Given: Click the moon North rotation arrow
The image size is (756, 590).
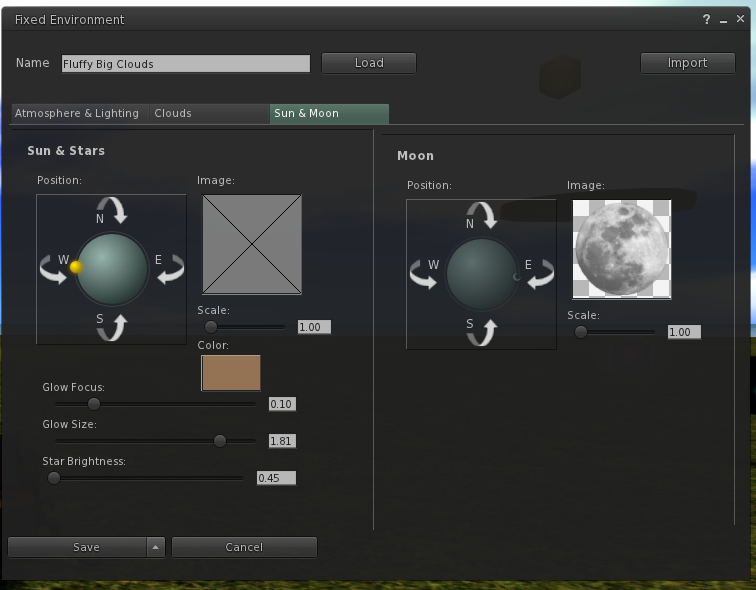Looking at the screenshot, I should point(482,214).
